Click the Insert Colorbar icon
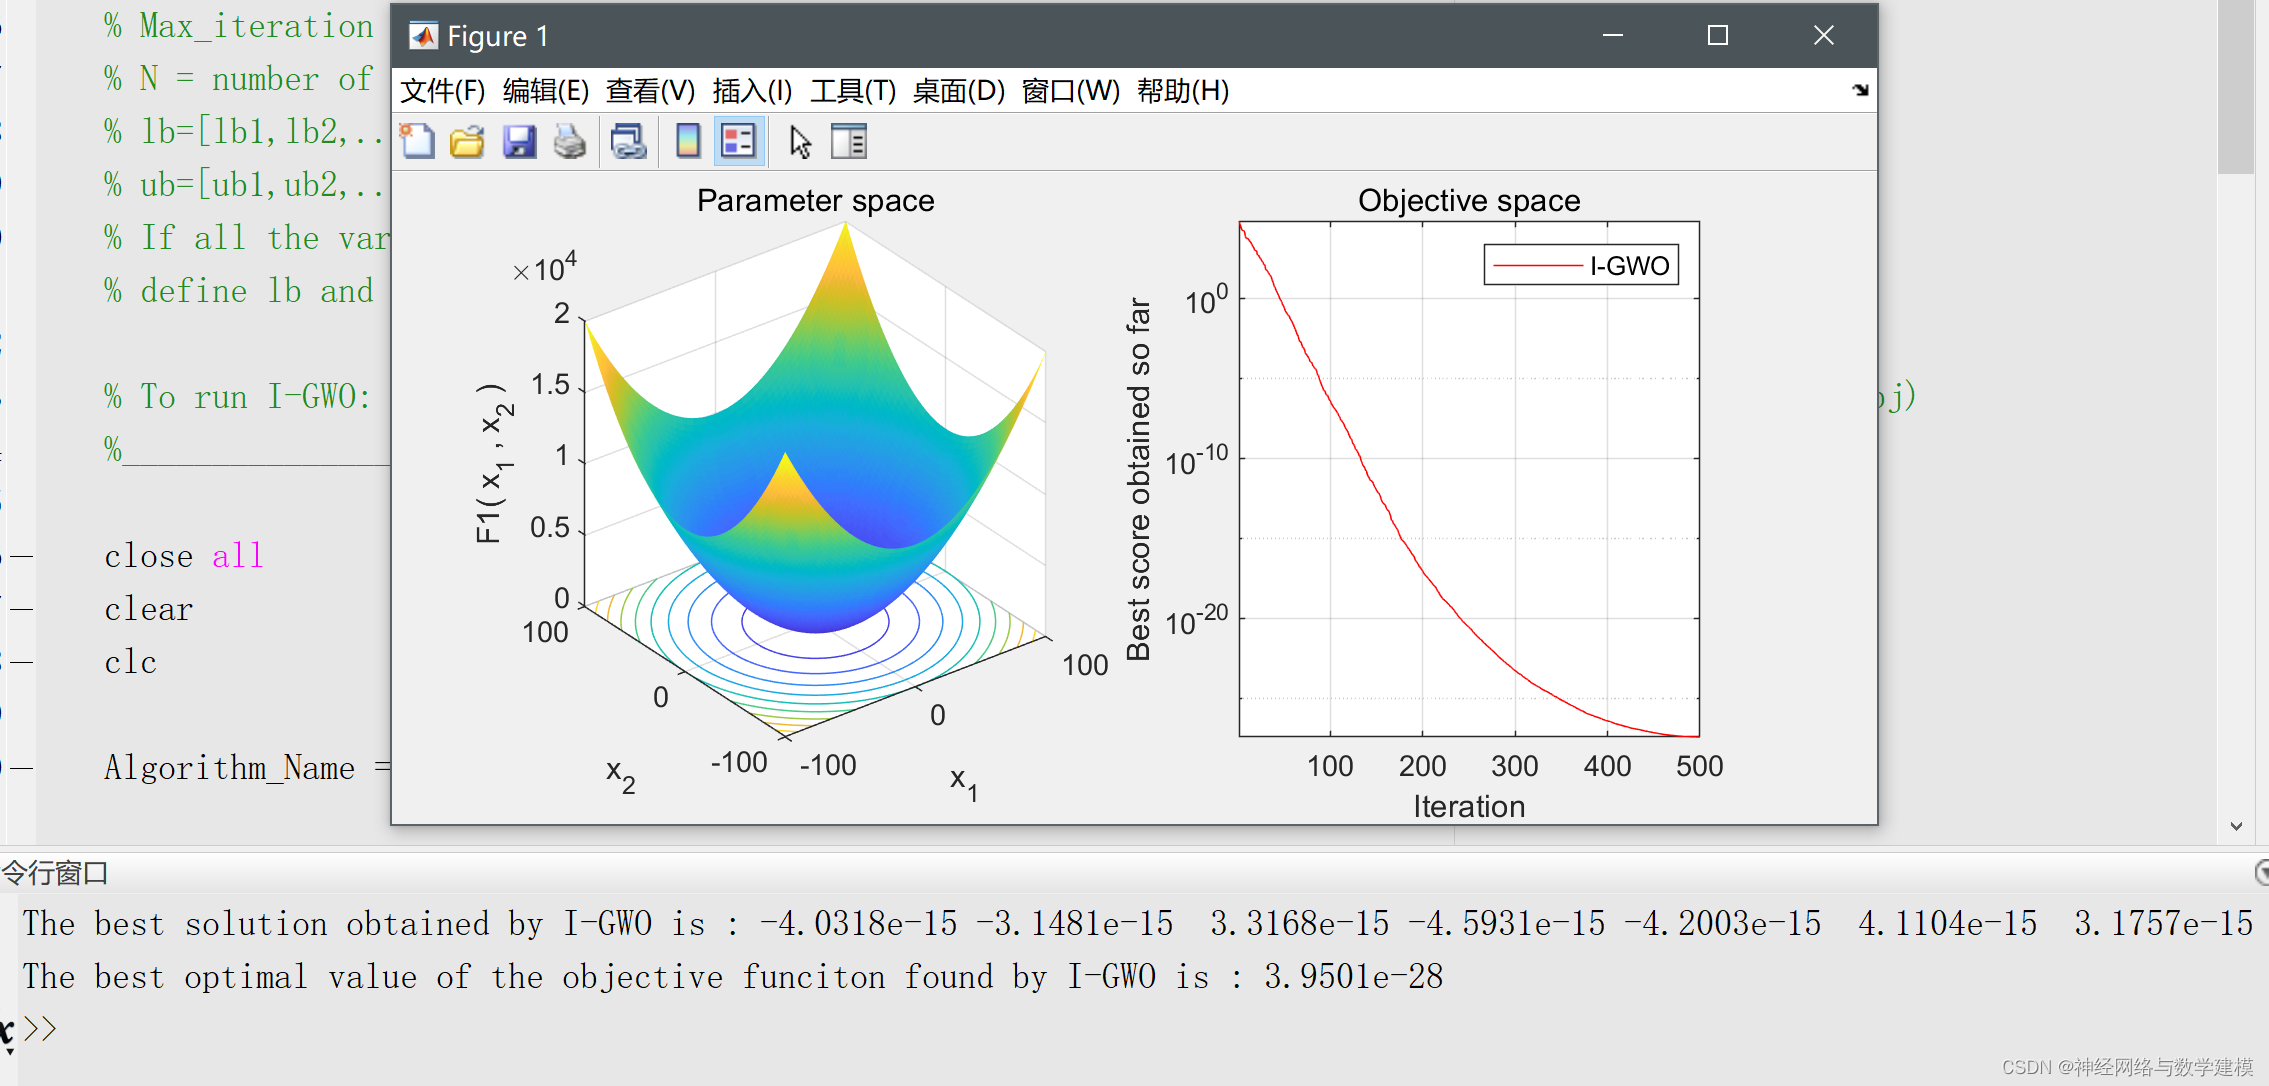Screen dimensions: 2269x1086 (688, 142)
